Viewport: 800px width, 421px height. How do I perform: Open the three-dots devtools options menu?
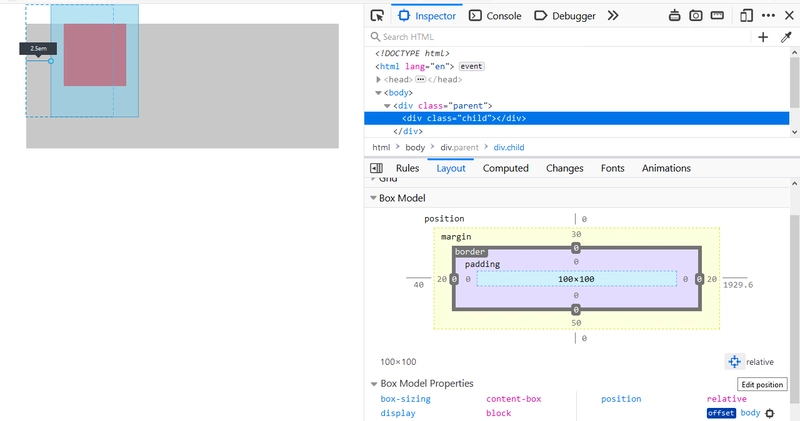pyautogui.click(x=768, y=16)
